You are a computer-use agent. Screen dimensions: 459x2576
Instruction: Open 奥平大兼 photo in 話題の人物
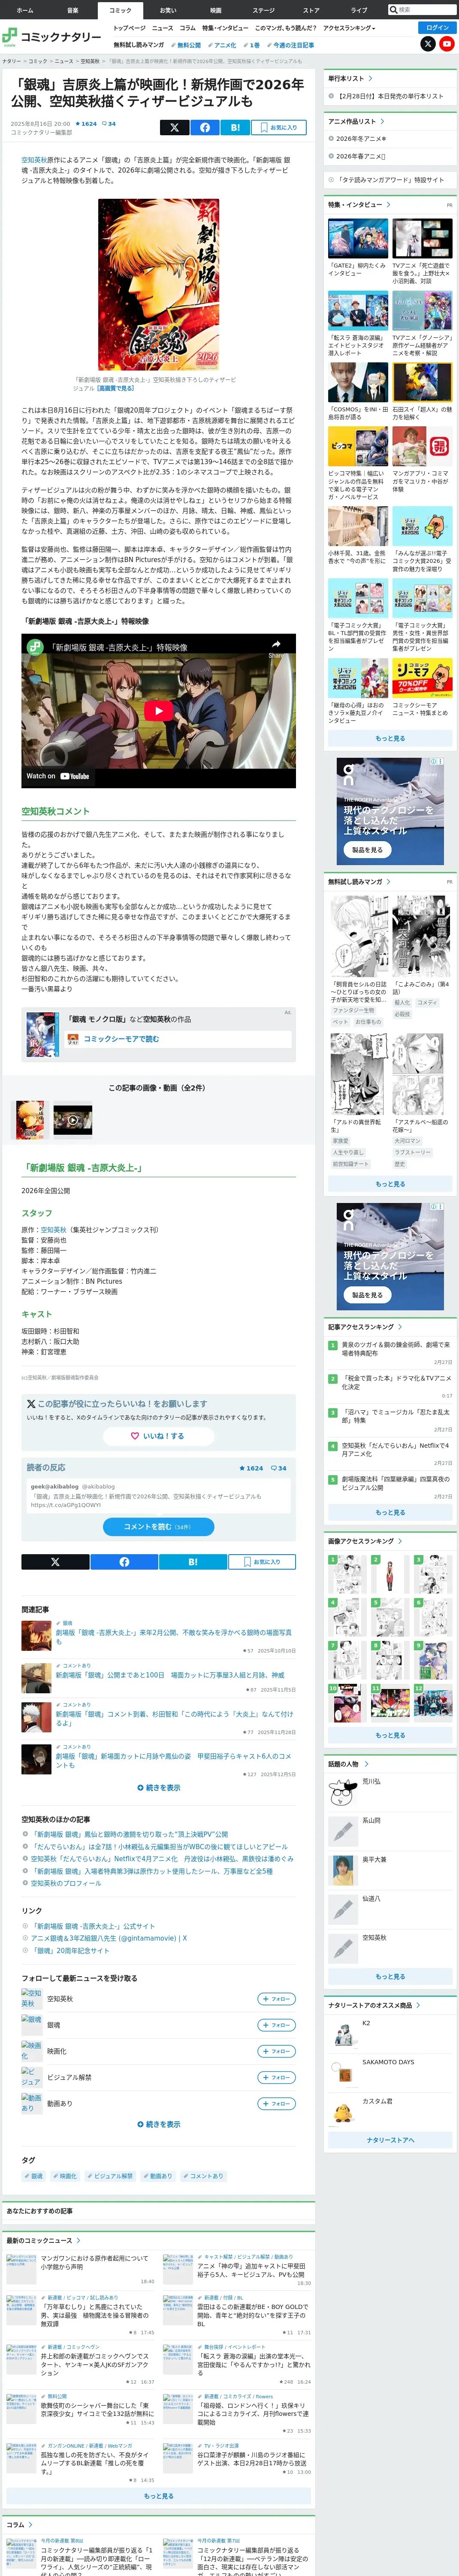click(x=343, y=1870)
